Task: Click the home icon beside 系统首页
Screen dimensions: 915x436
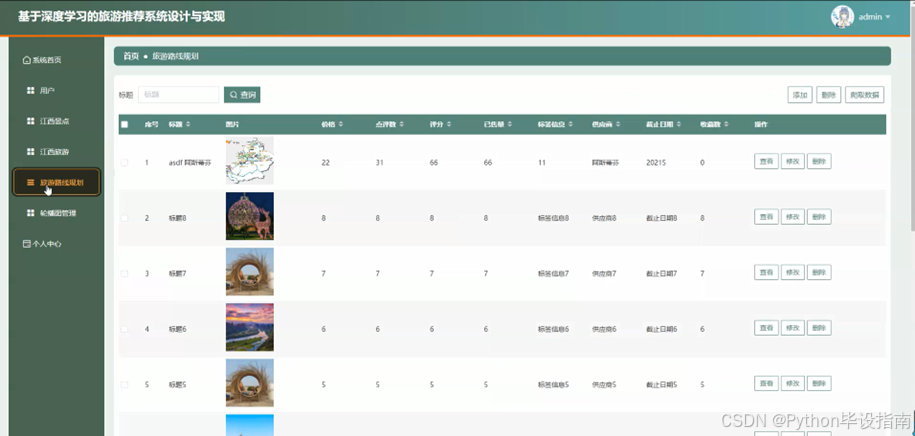Action: [x=26, y=60]
